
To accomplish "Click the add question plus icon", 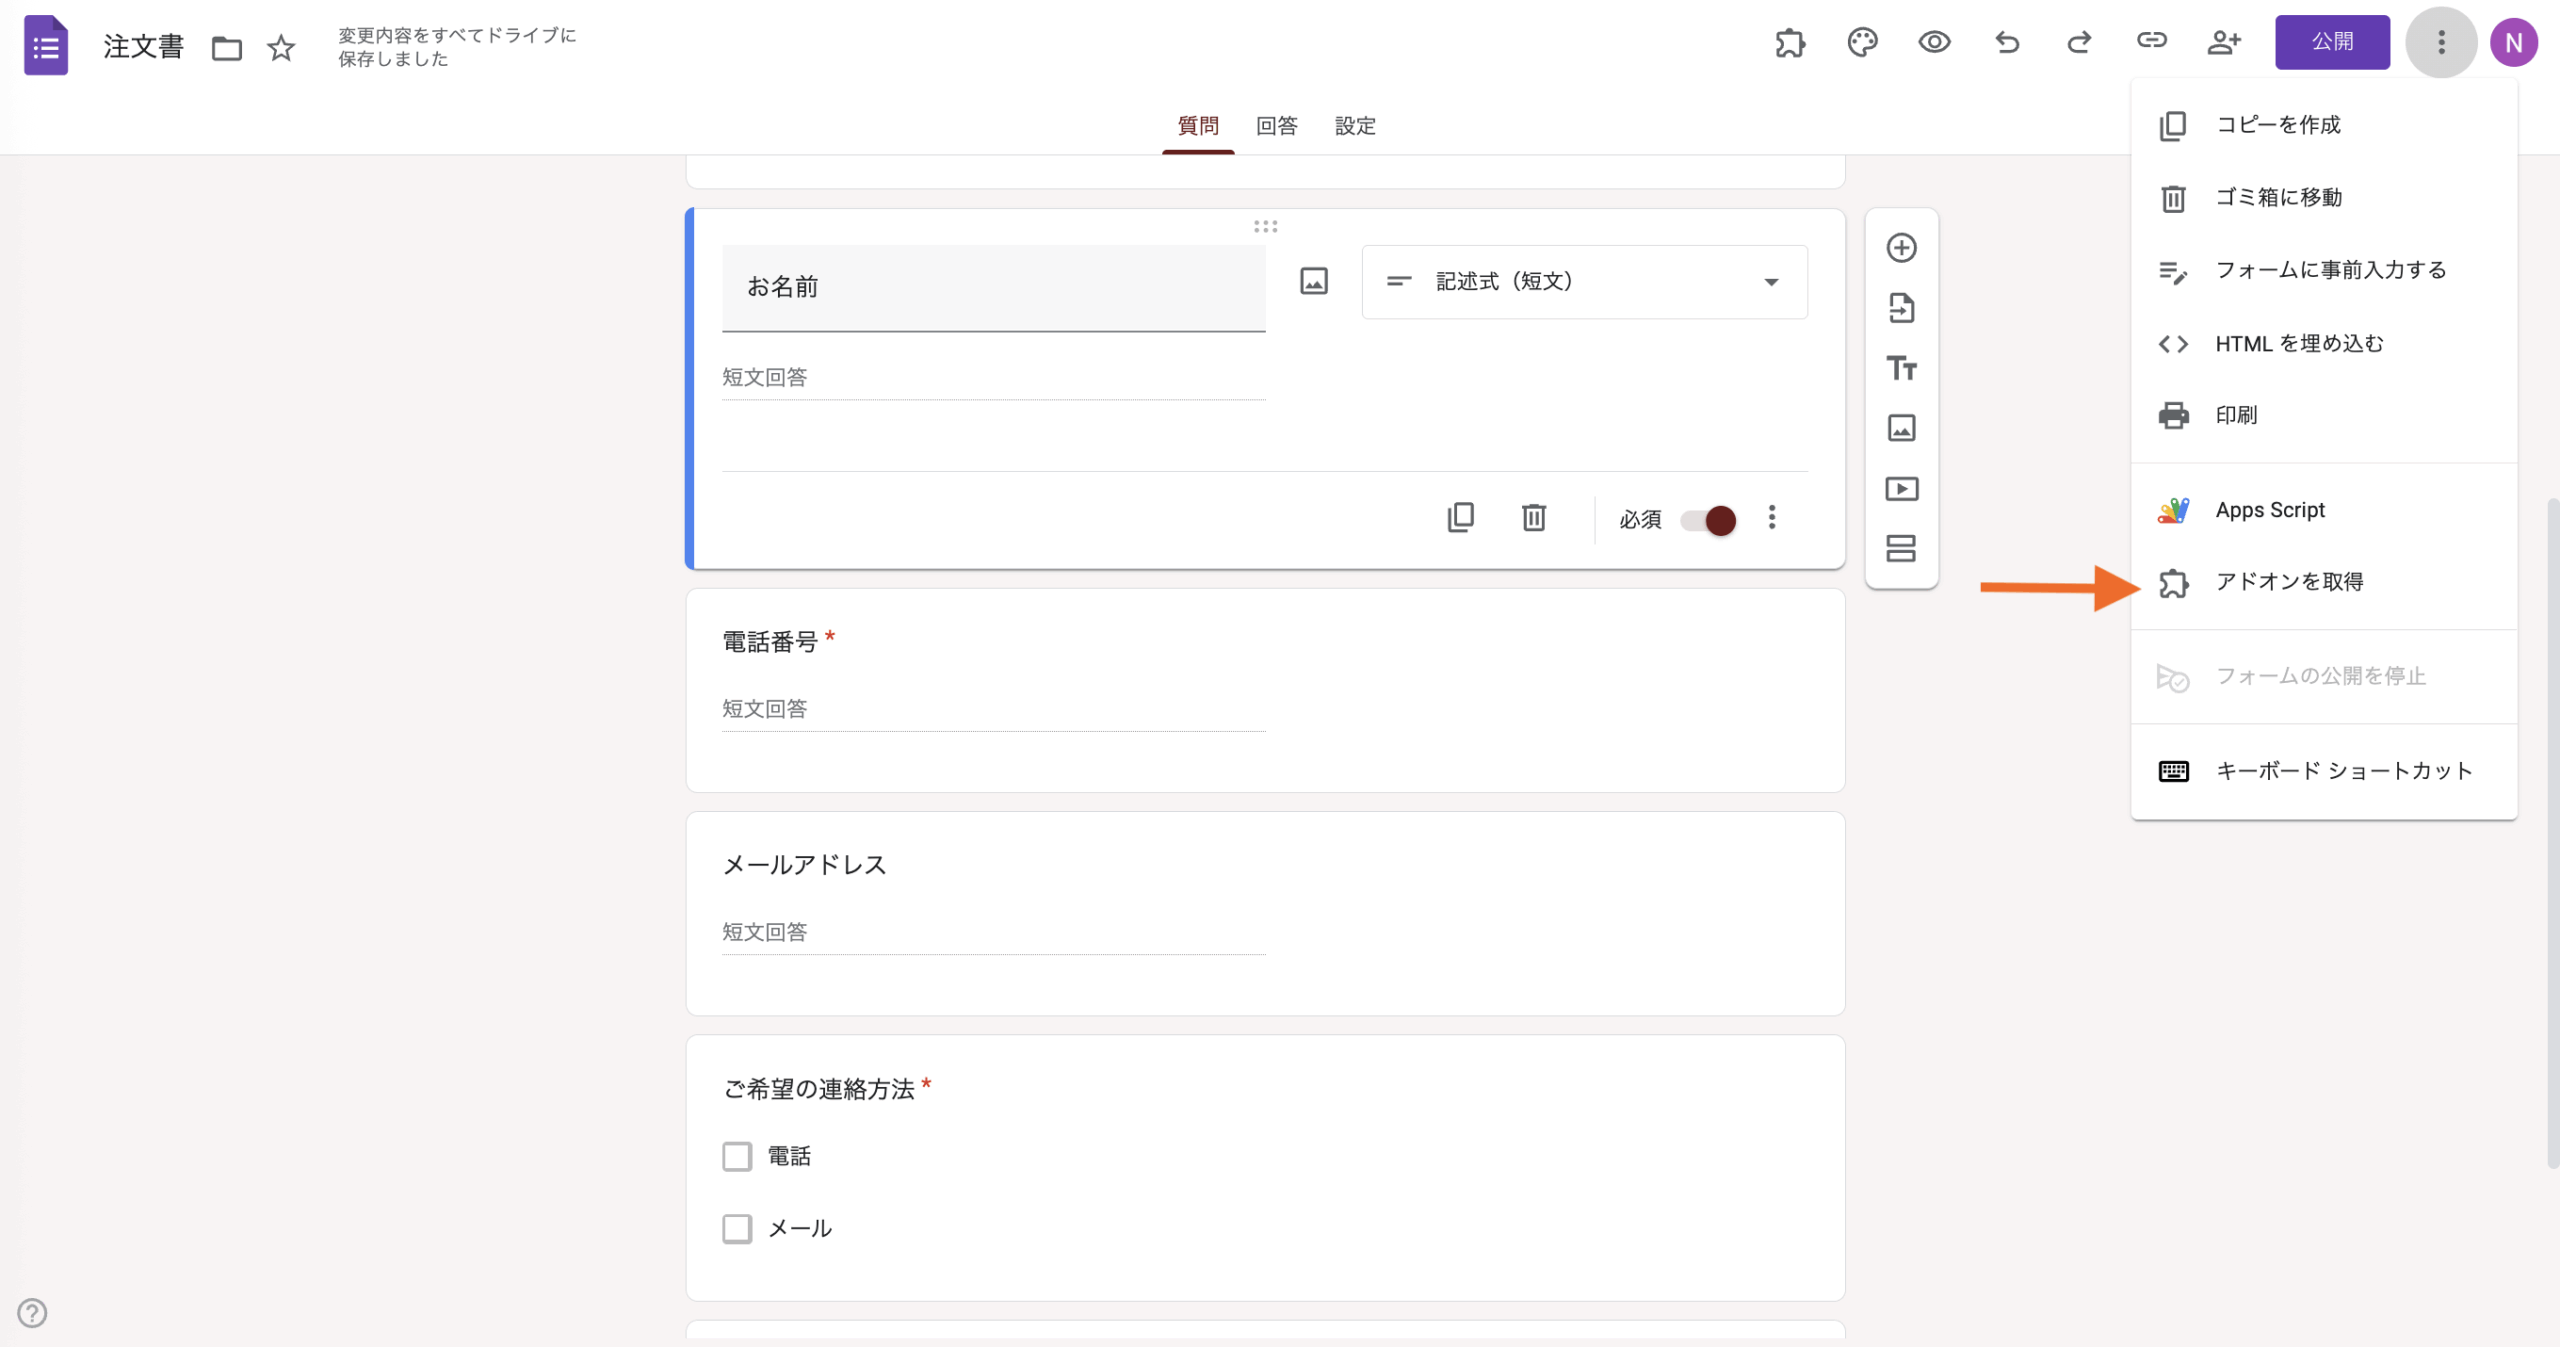I will point(1901,248).
